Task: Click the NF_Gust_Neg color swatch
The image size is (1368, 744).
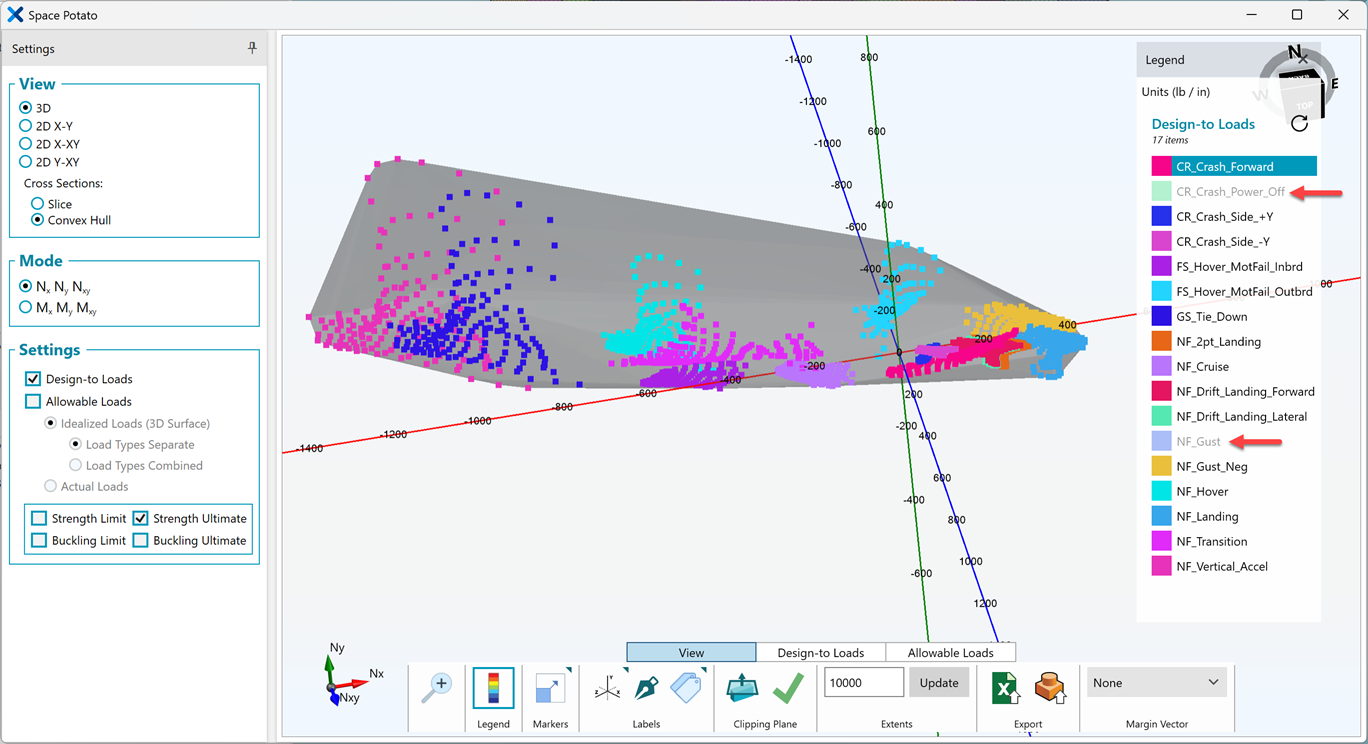Action: tap(1161, 466)
